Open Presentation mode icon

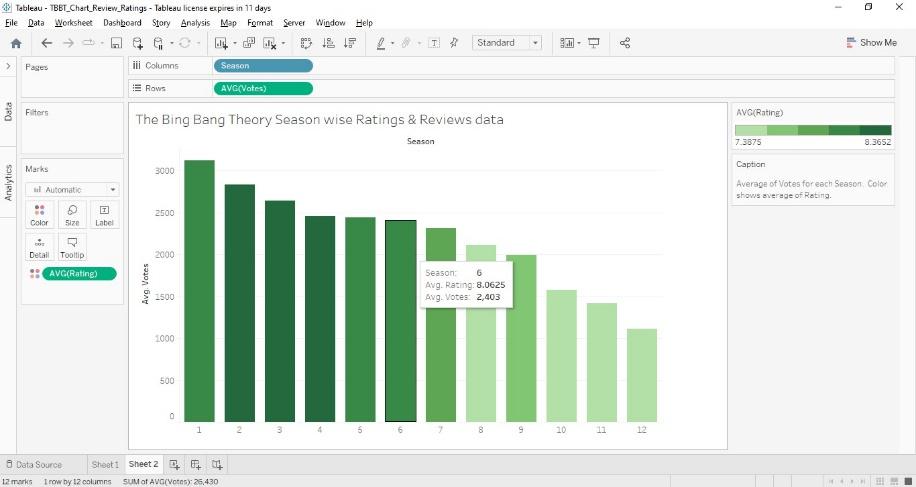click(x=594, y=43)
